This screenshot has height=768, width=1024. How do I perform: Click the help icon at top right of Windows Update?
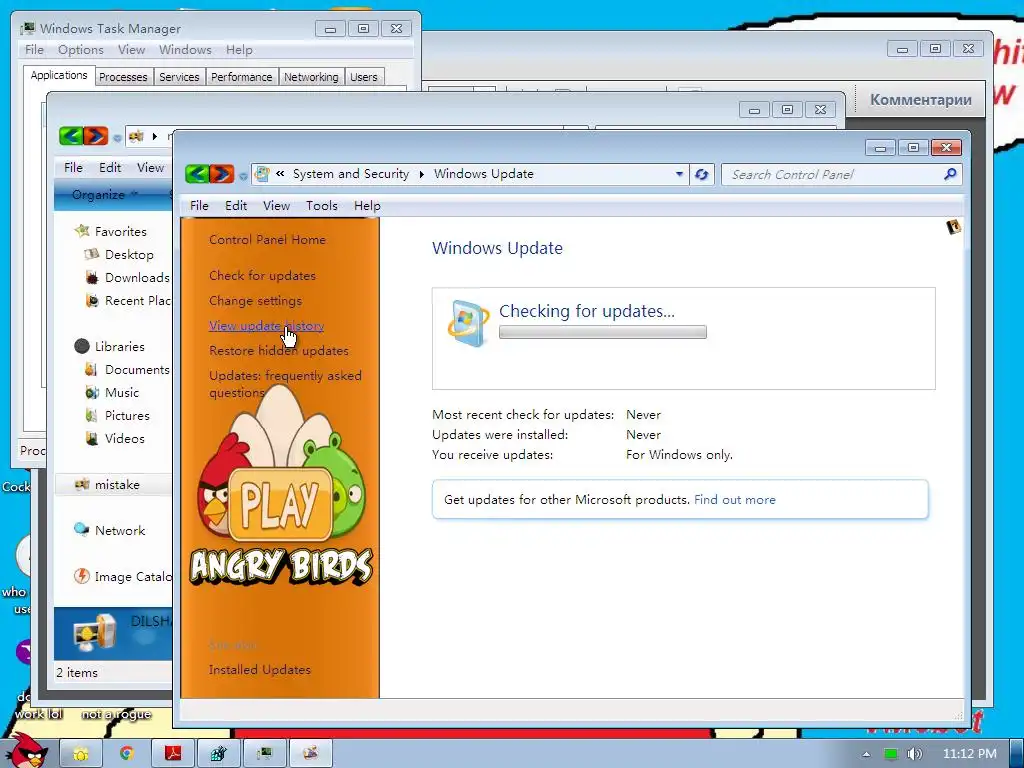coord(953,227)
